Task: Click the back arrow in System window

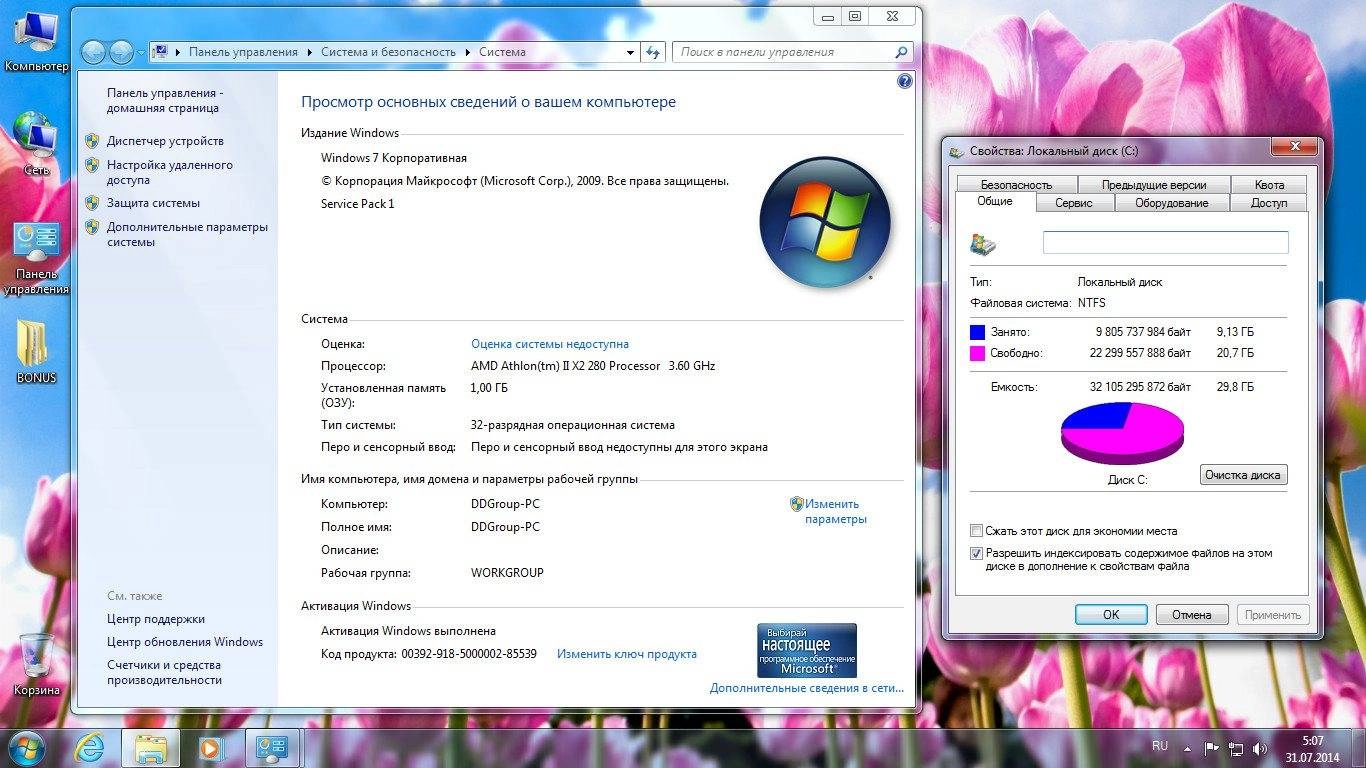Action: pos(93,52)
